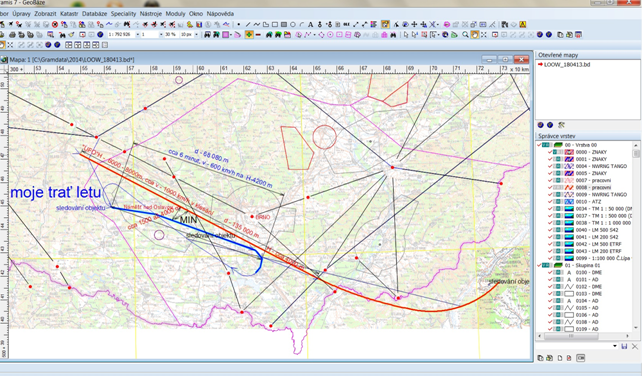The image size is (642, 376).
Task: Click the arrow pointer selection tool
Action: (x=406, y=35)
